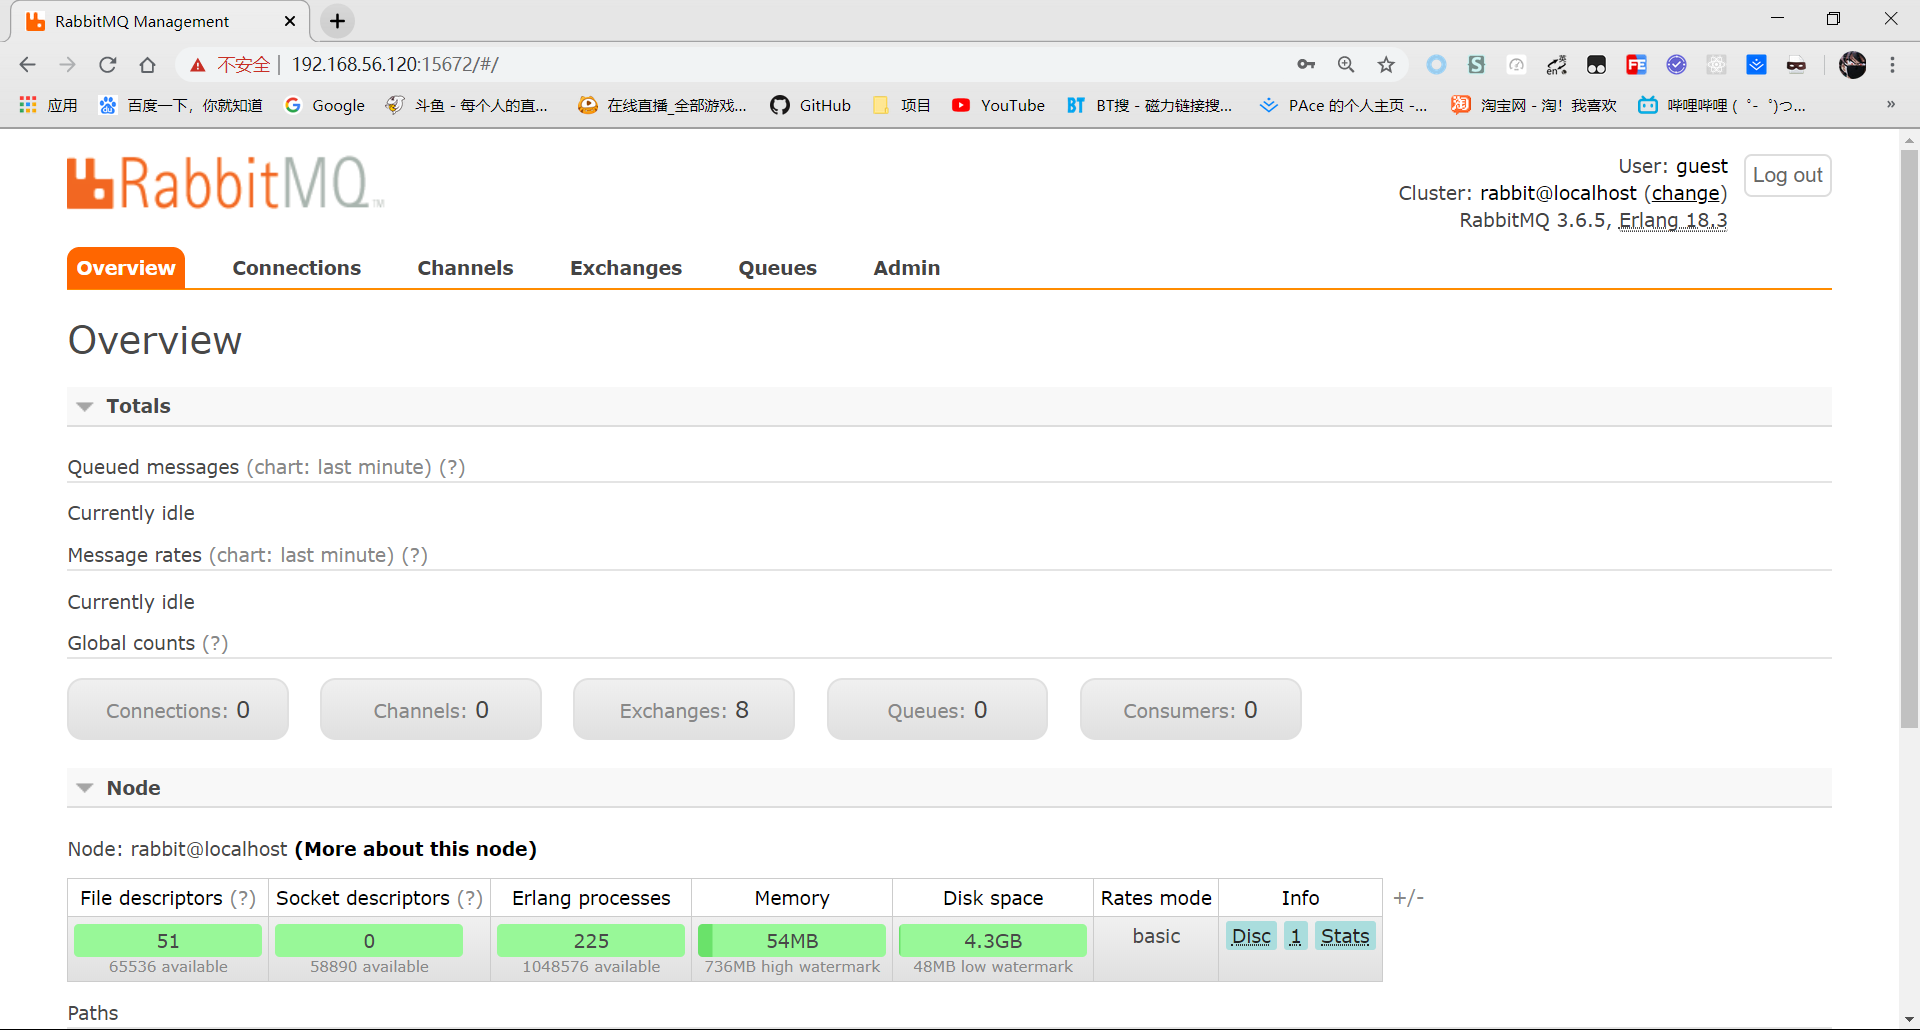Open Message rates chart range link

[x=301, y=555]
